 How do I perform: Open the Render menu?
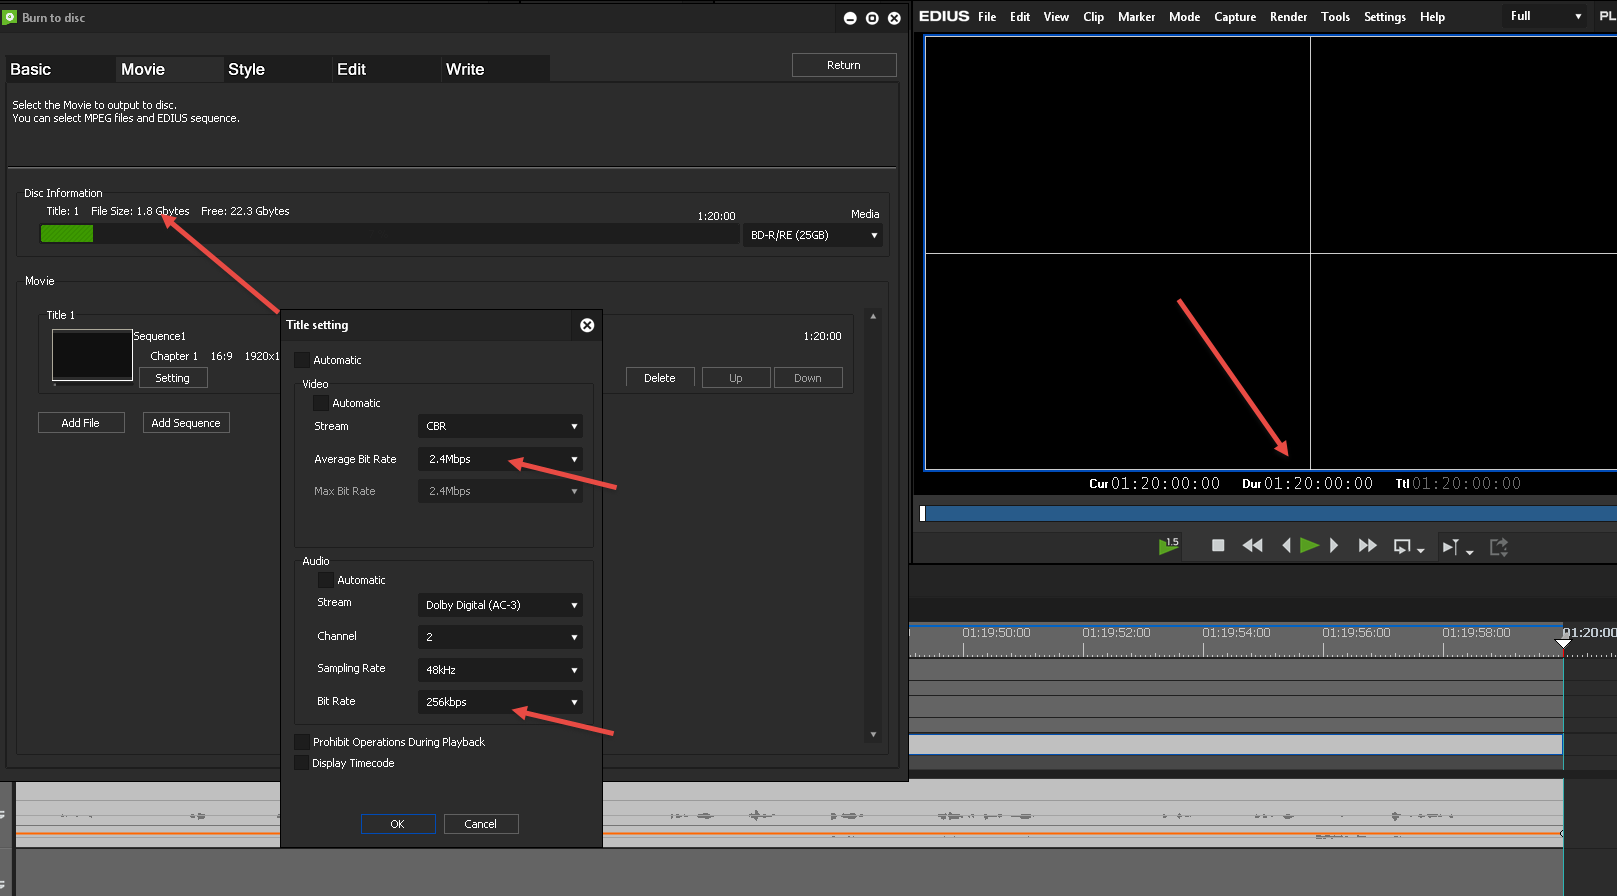coord(1288,17)
